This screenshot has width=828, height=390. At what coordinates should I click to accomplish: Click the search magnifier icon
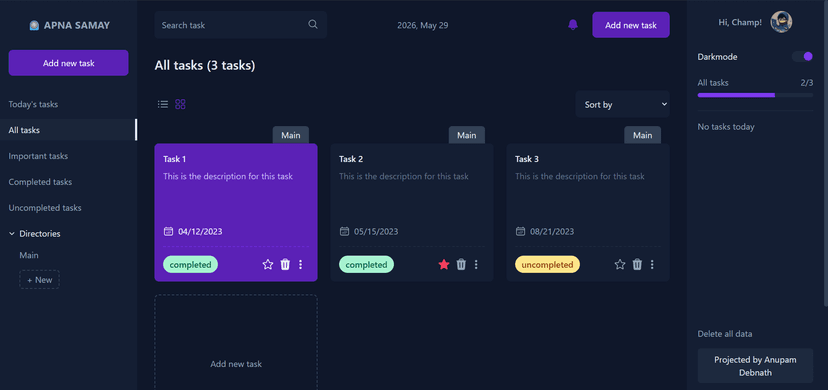pos(313,24)
